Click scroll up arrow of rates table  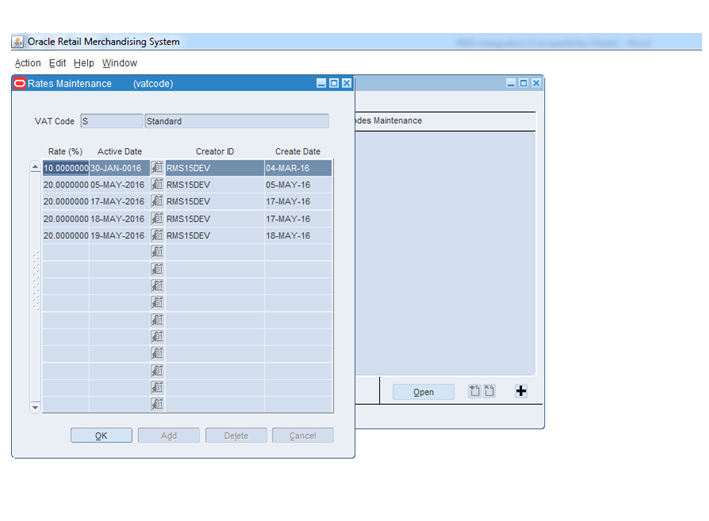35,167
